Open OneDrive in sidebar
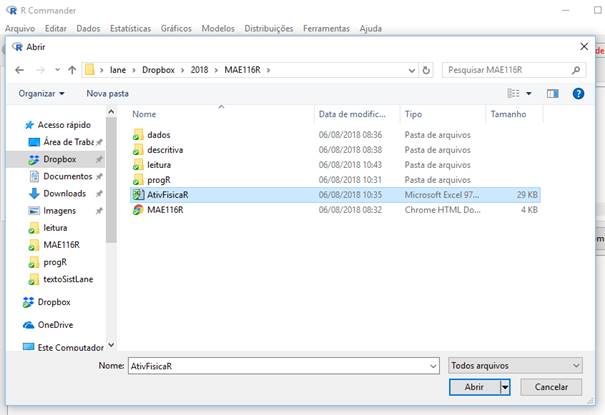 tap(48, 325)
